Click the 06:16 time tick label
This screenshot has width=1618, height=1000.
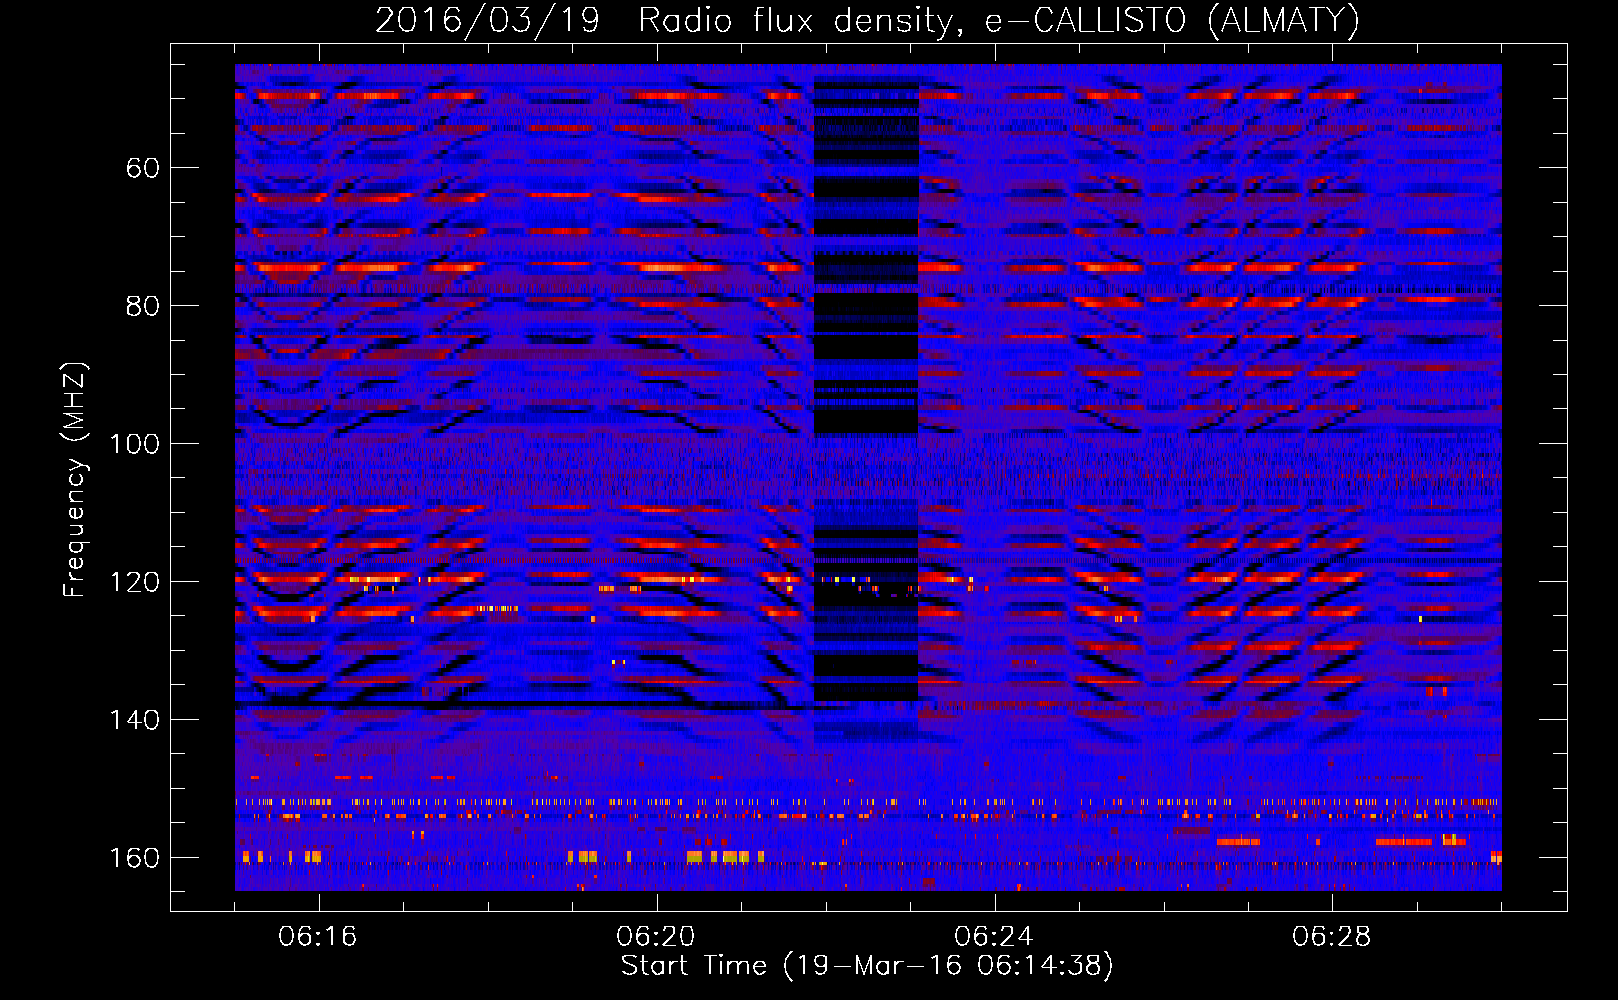point(318,937)
